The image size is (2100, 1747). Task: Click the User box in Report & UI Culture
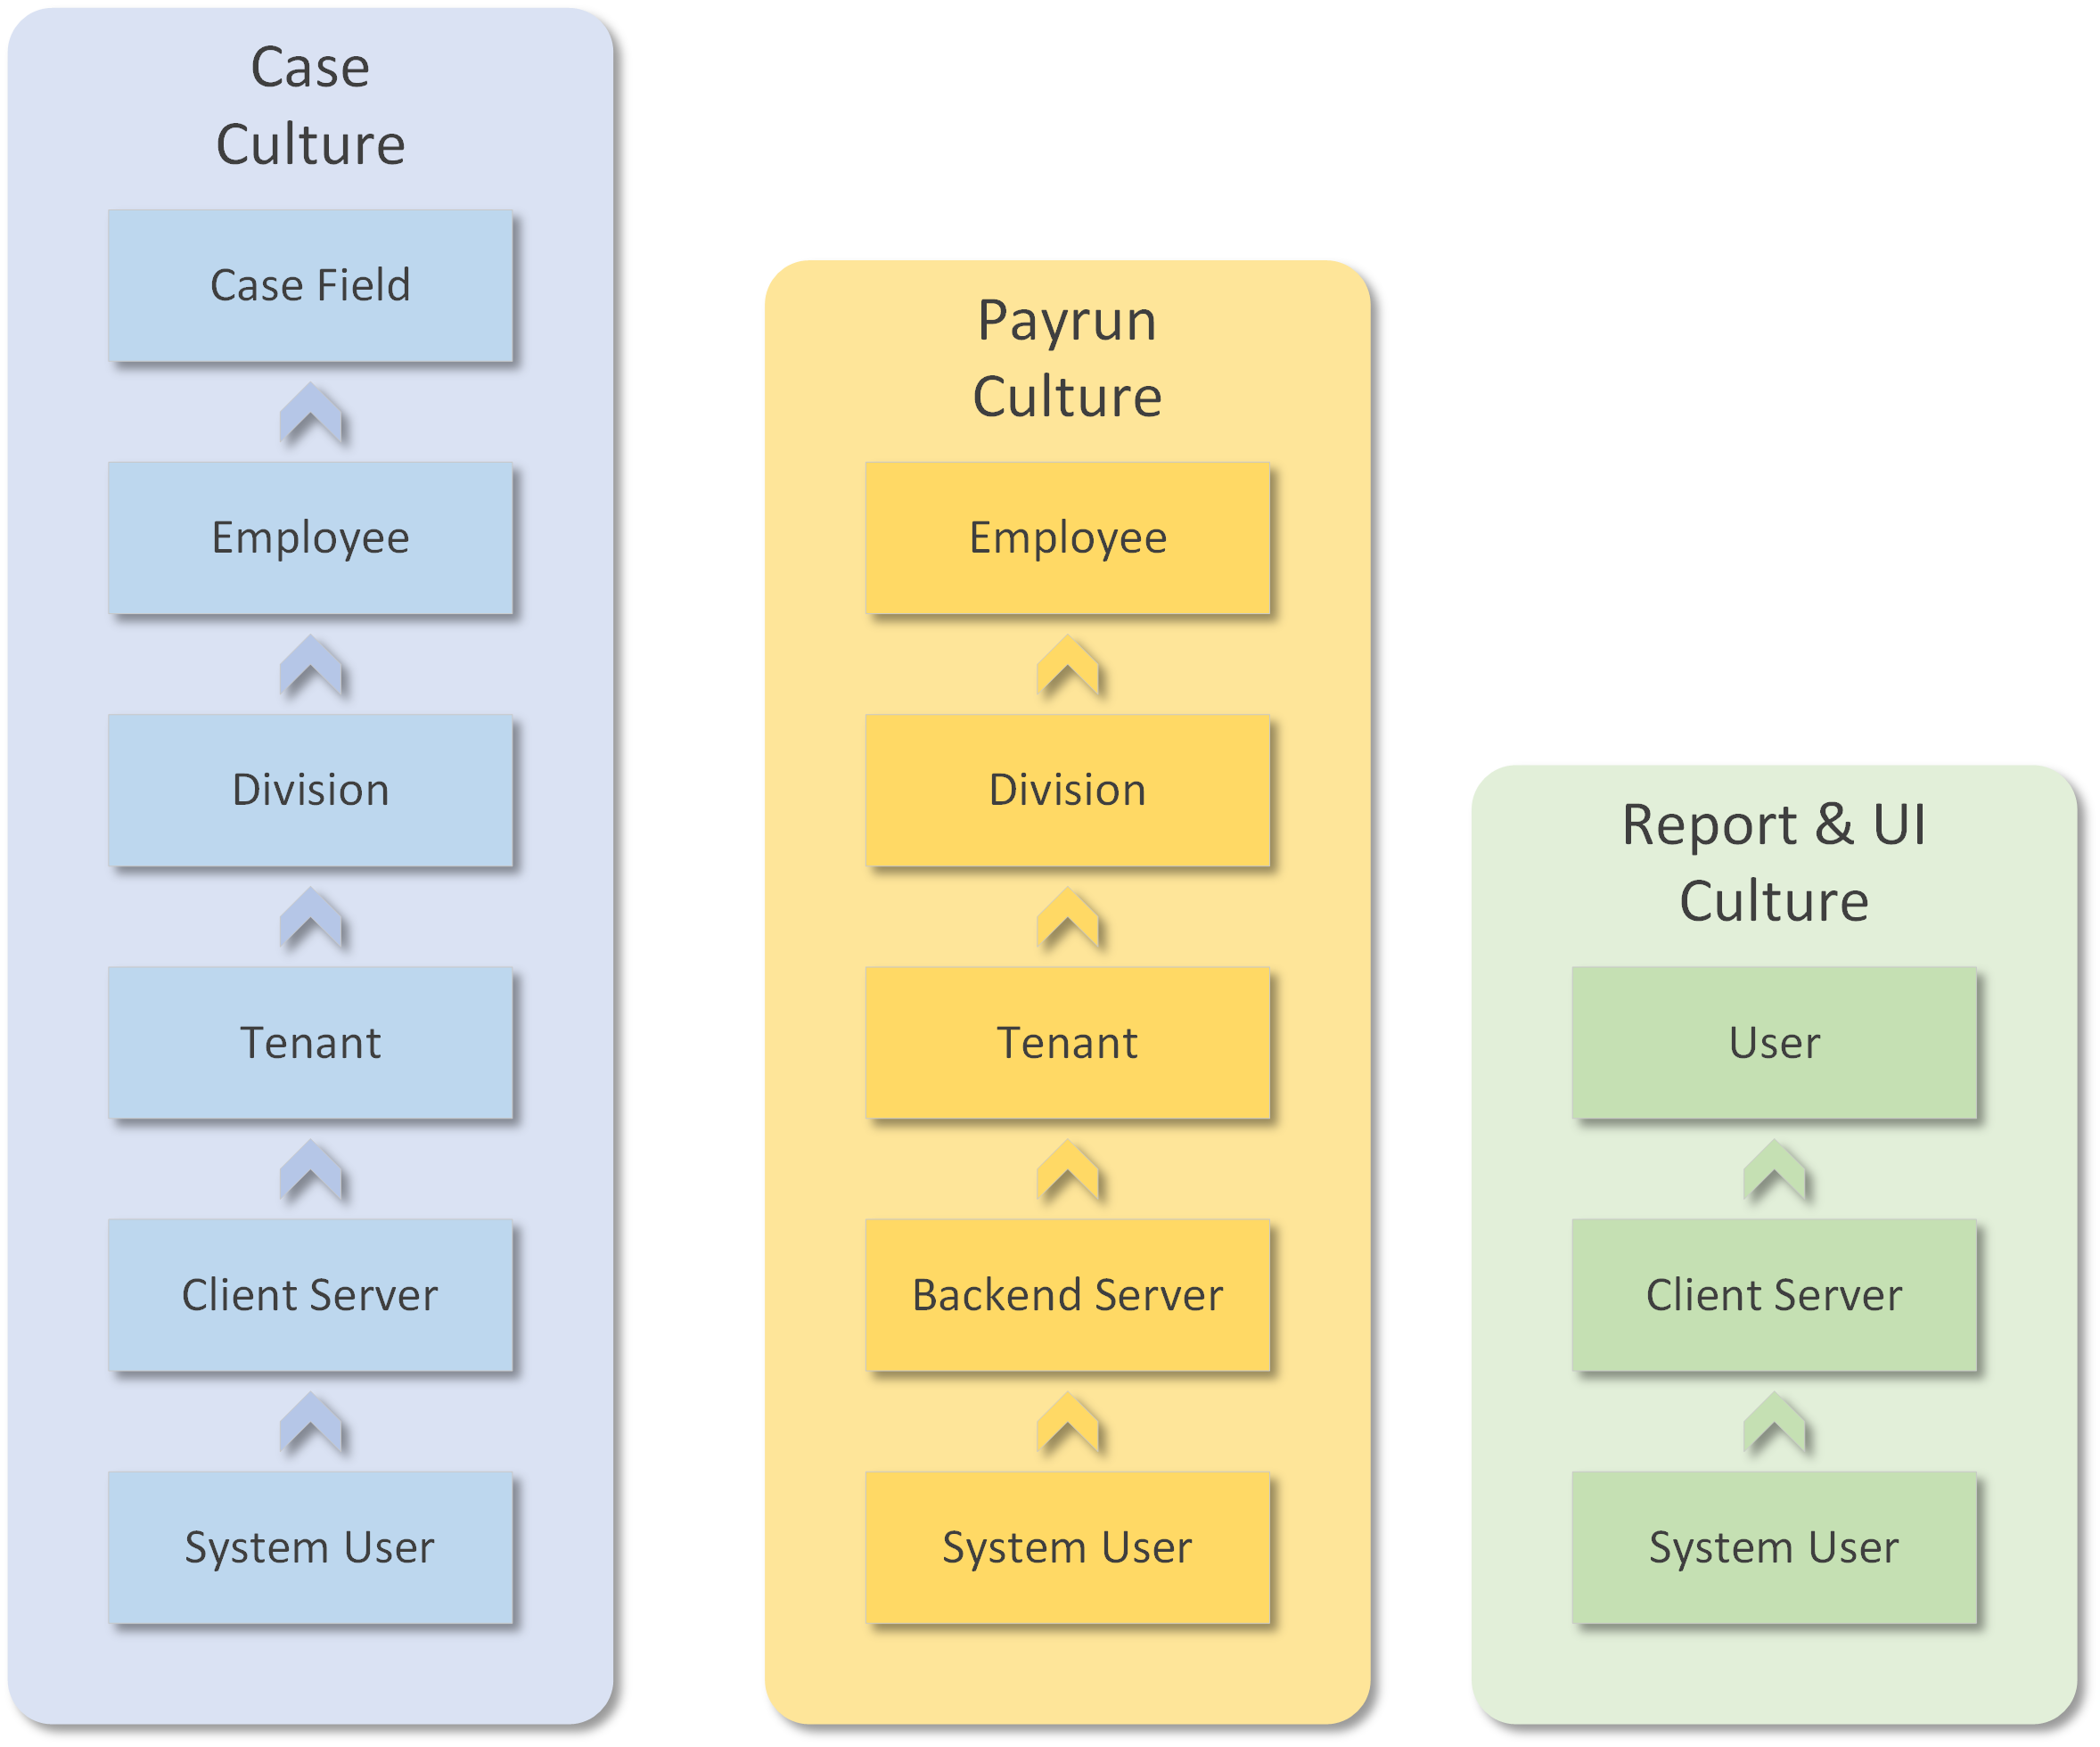coord(1775,1043)
